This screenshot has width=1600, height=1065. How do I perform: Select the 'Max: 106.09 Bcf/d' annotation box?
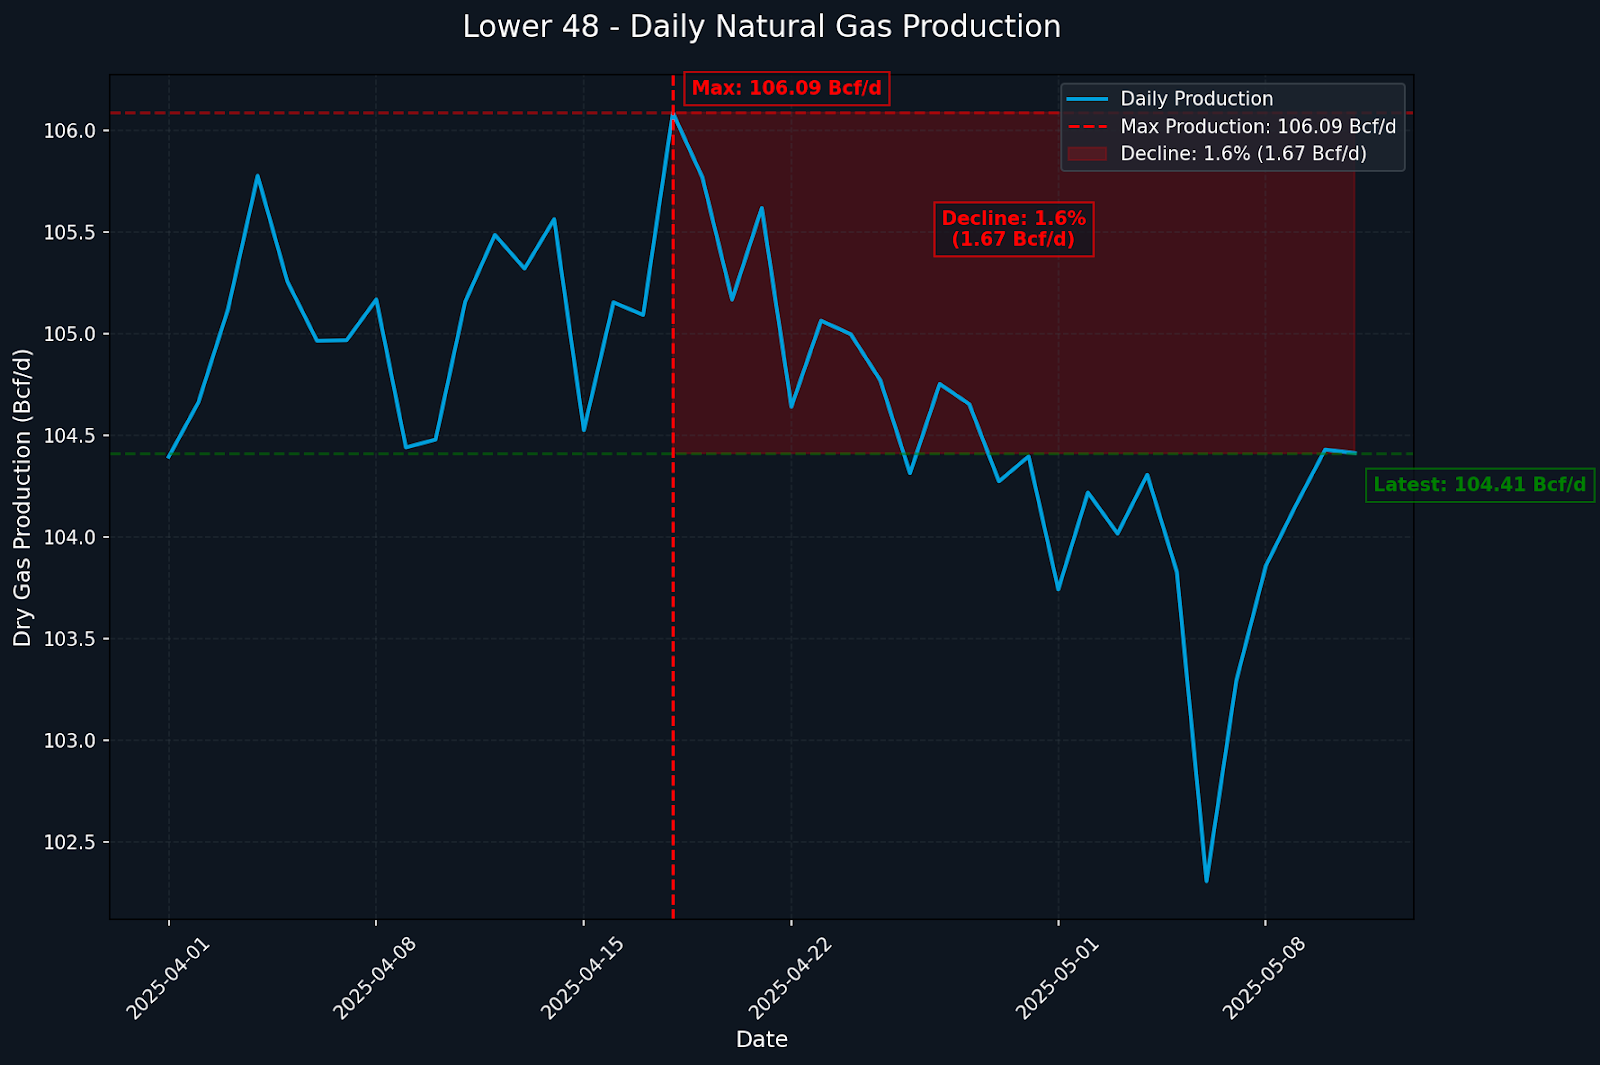pos(786,88)
